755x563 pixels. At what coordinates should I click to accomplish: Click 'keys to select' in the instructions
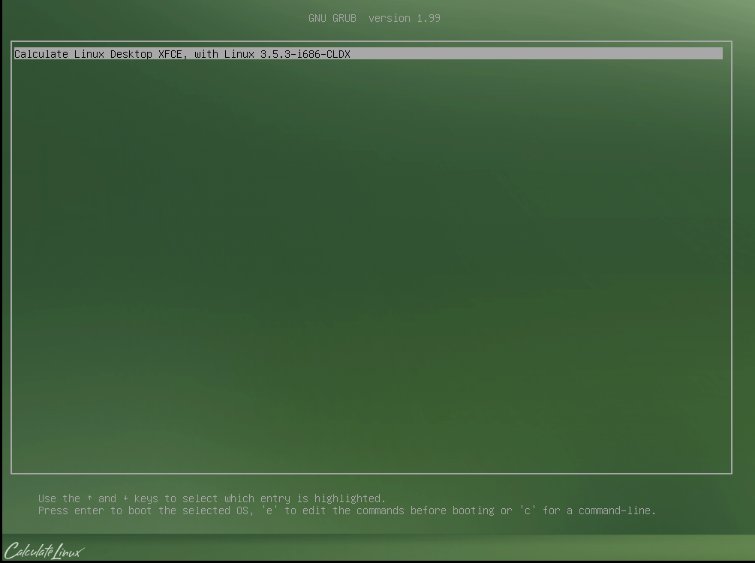[x=176, y=498]
